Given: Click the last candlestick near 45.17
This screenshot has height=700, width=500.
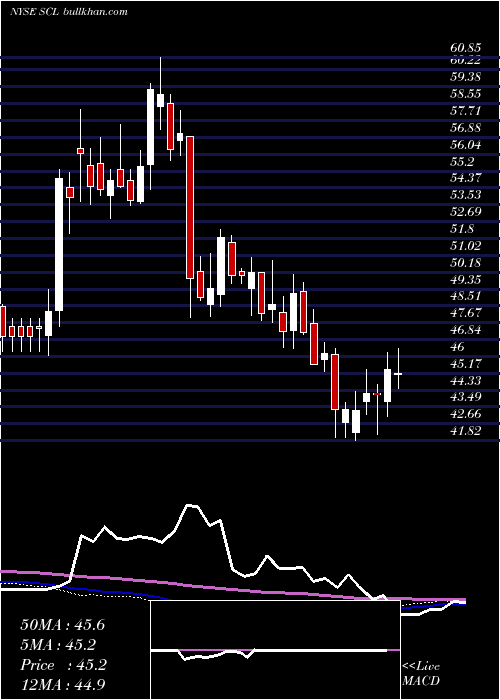Looking at the screenshot, I should [x=398, y=374].
